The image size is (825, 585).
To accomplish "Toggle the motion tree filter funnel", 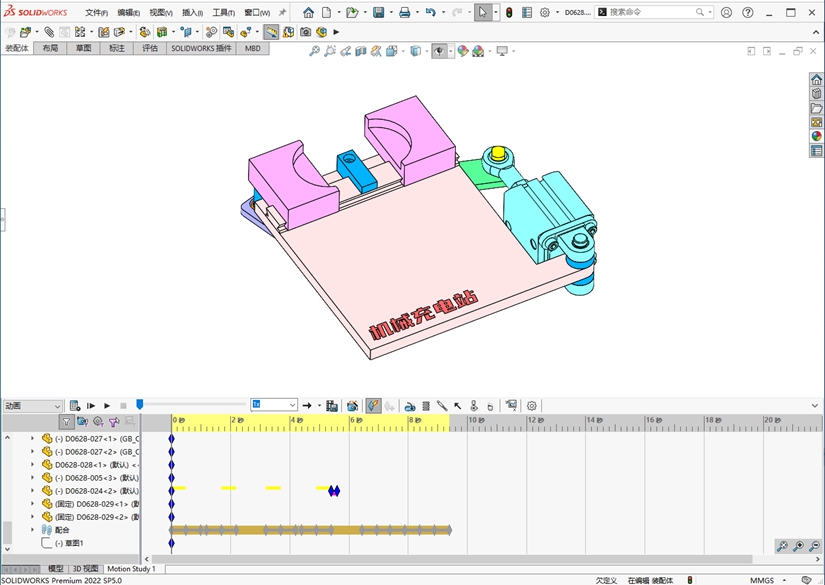I will (66, 422).
